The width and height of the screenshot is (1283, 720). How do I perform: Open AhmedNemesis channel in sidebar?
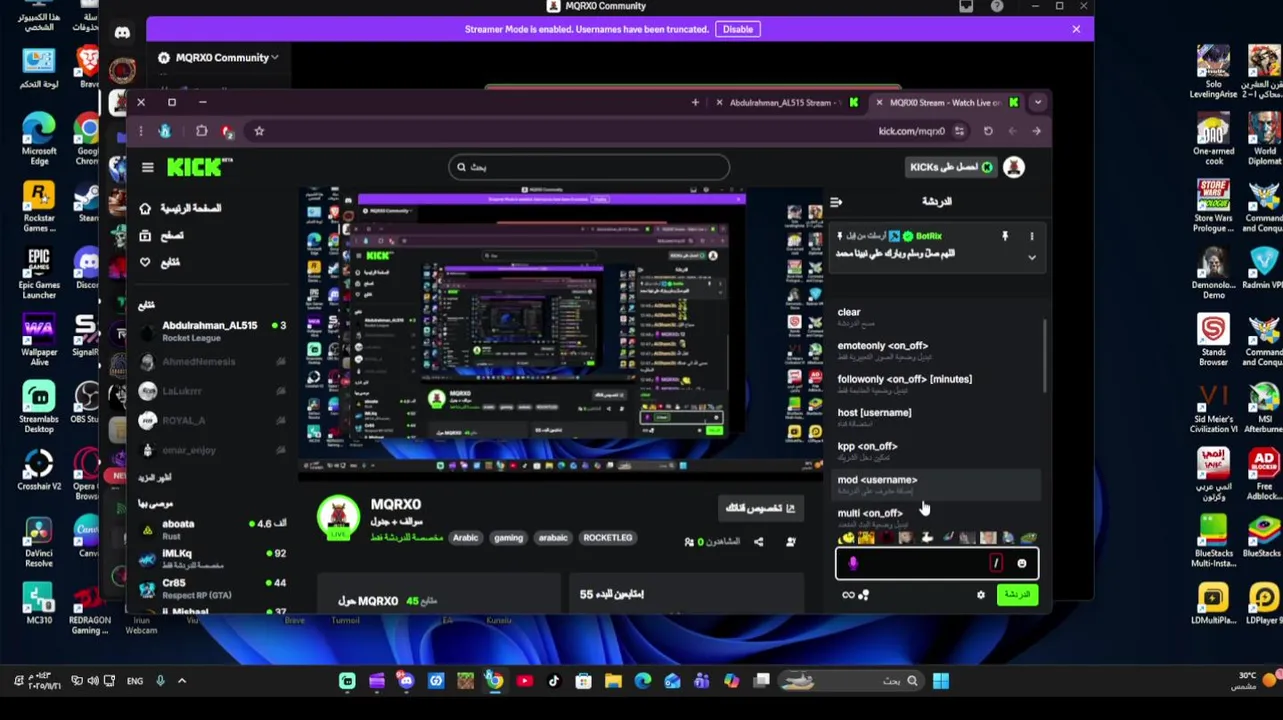tap(212, 362)
